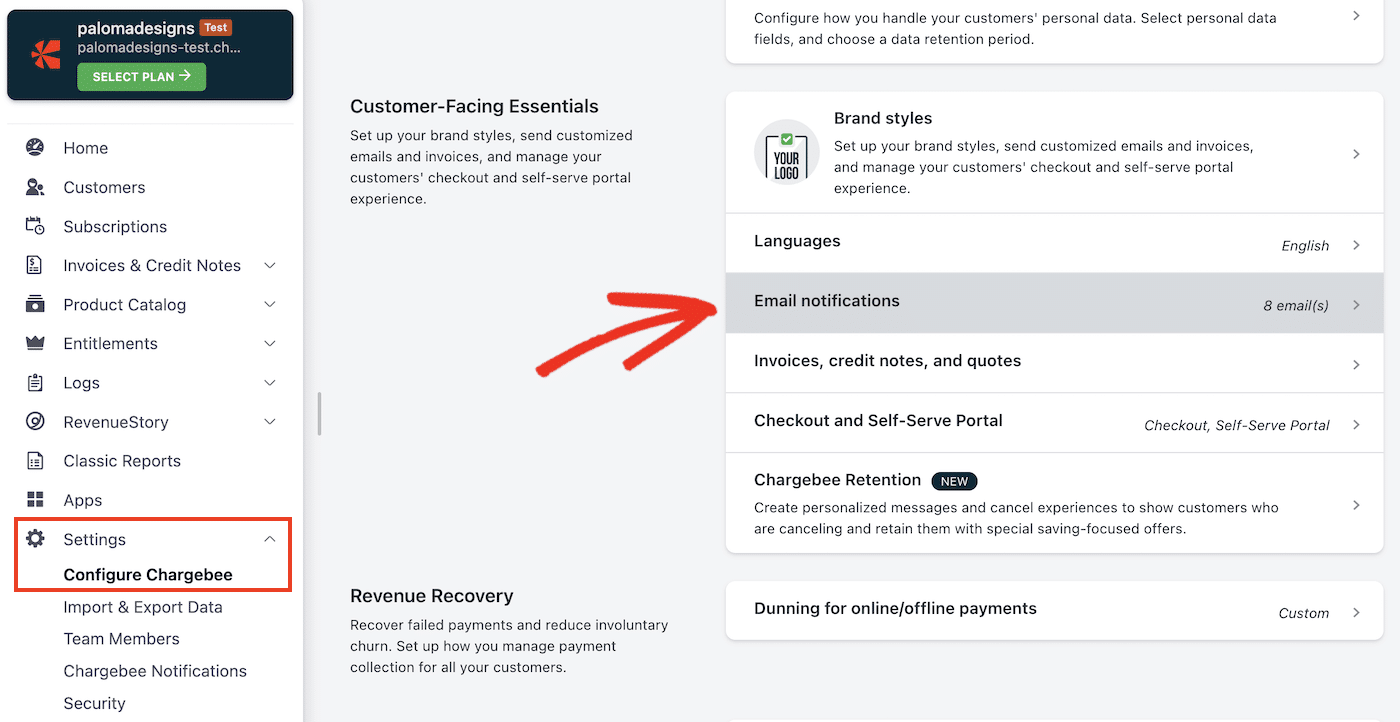The width and height of the screenshot is (1400, 722).
Task: Click the SELECT PLAN button
Action: [x=140, y=76]
